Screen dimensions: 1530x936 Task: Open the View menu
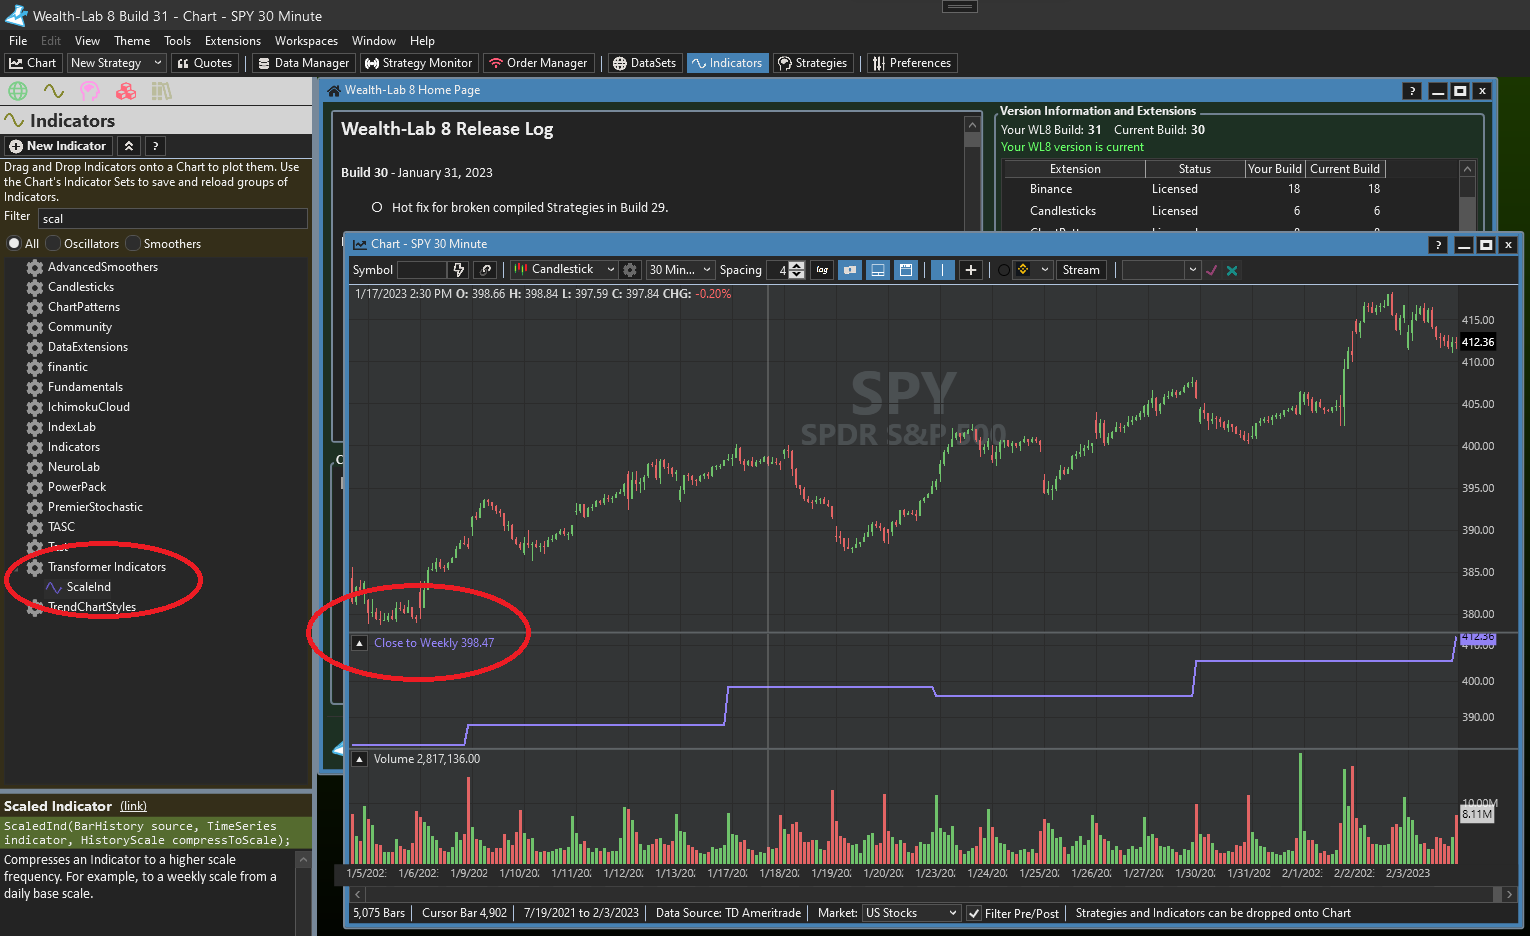[87, 41]
